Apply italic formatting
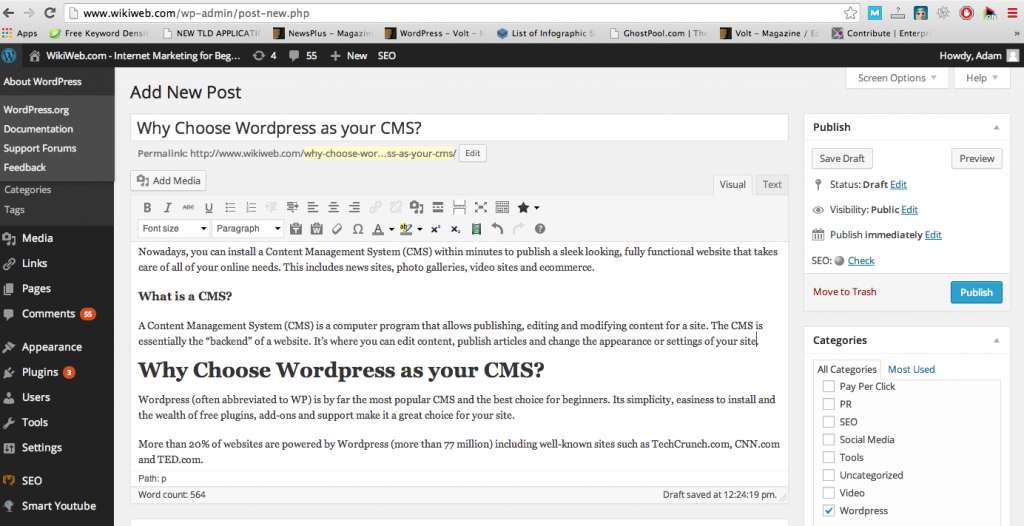This screenshot has width=1024, height=526. 168,208
